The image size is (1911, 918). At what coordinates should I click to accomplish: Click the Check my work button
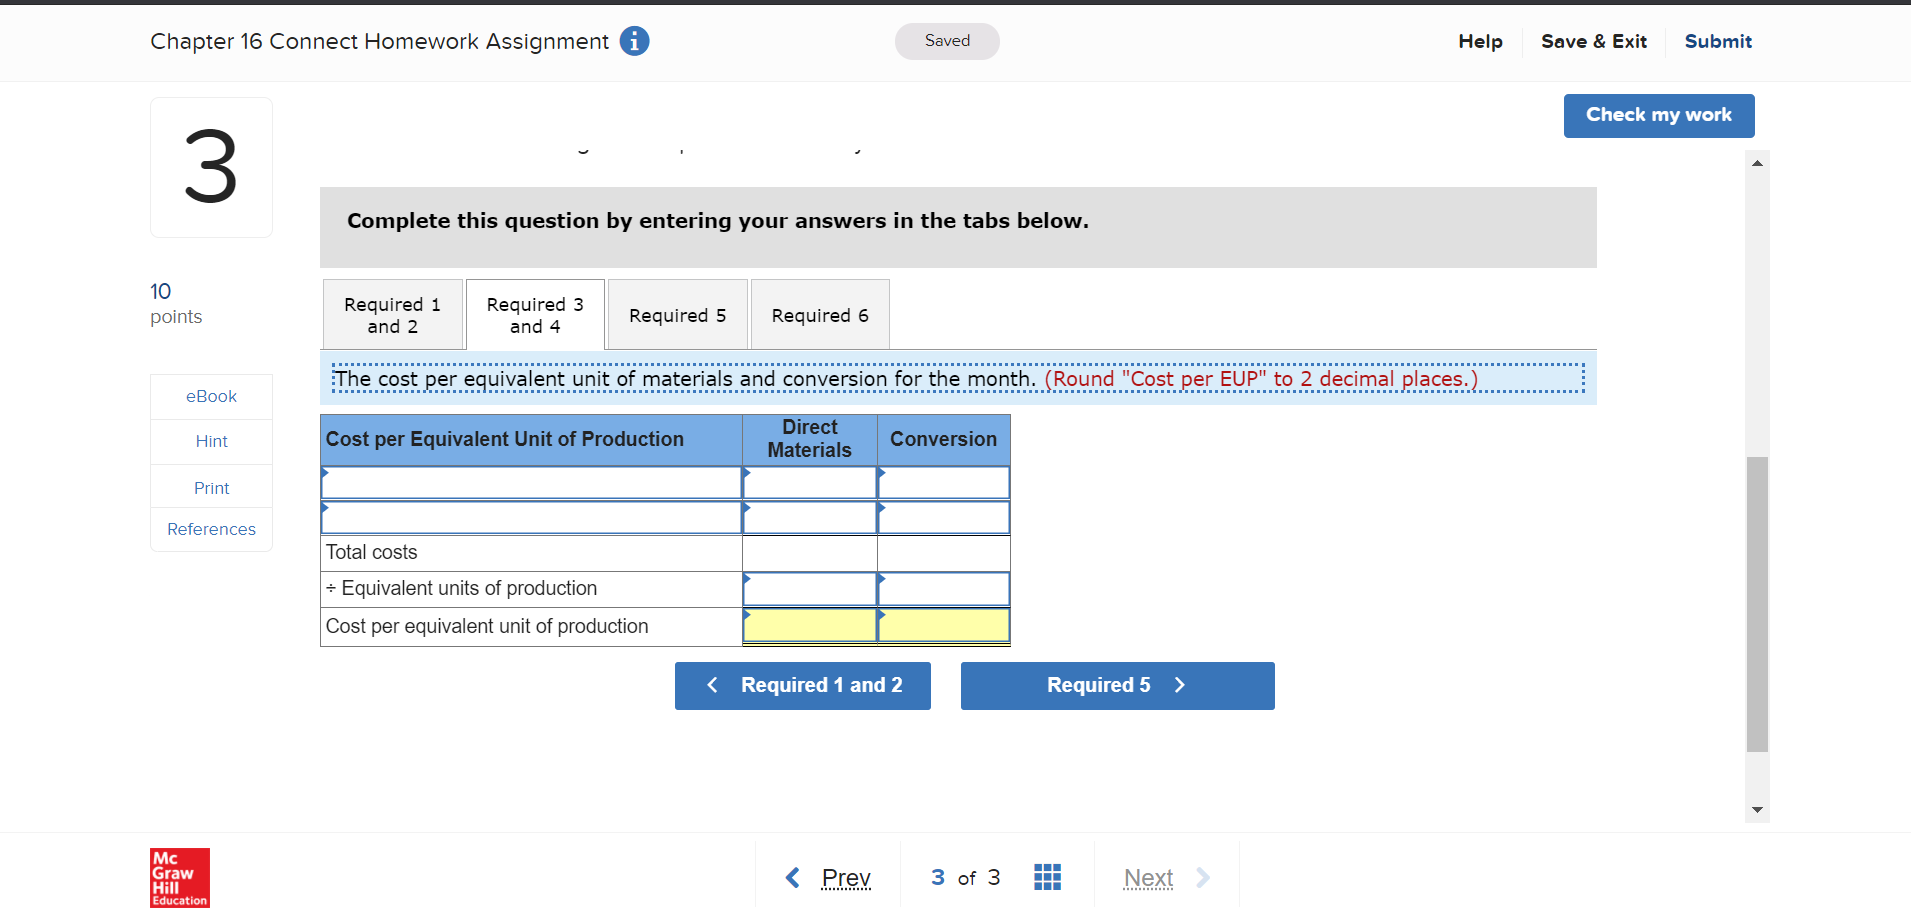click(1658, 115)
